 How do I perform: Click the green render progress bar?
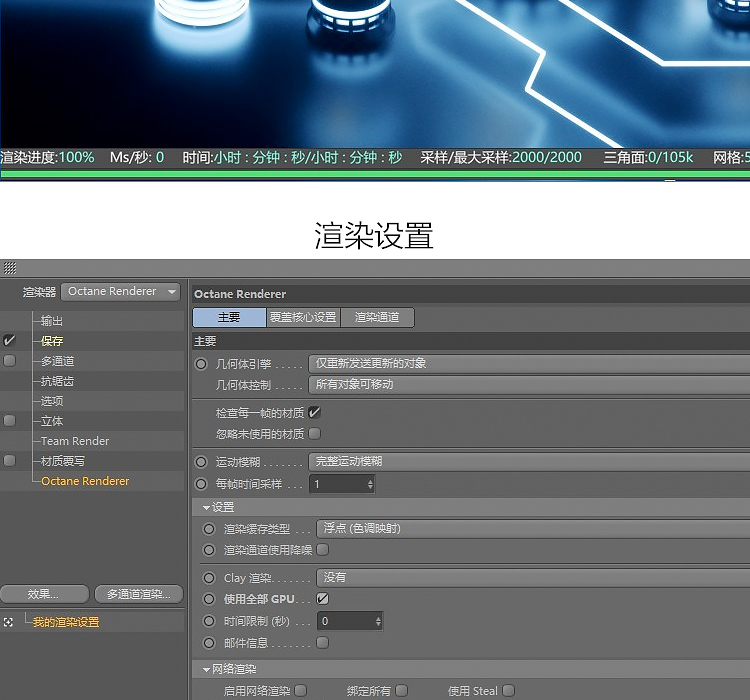(375, 174)
